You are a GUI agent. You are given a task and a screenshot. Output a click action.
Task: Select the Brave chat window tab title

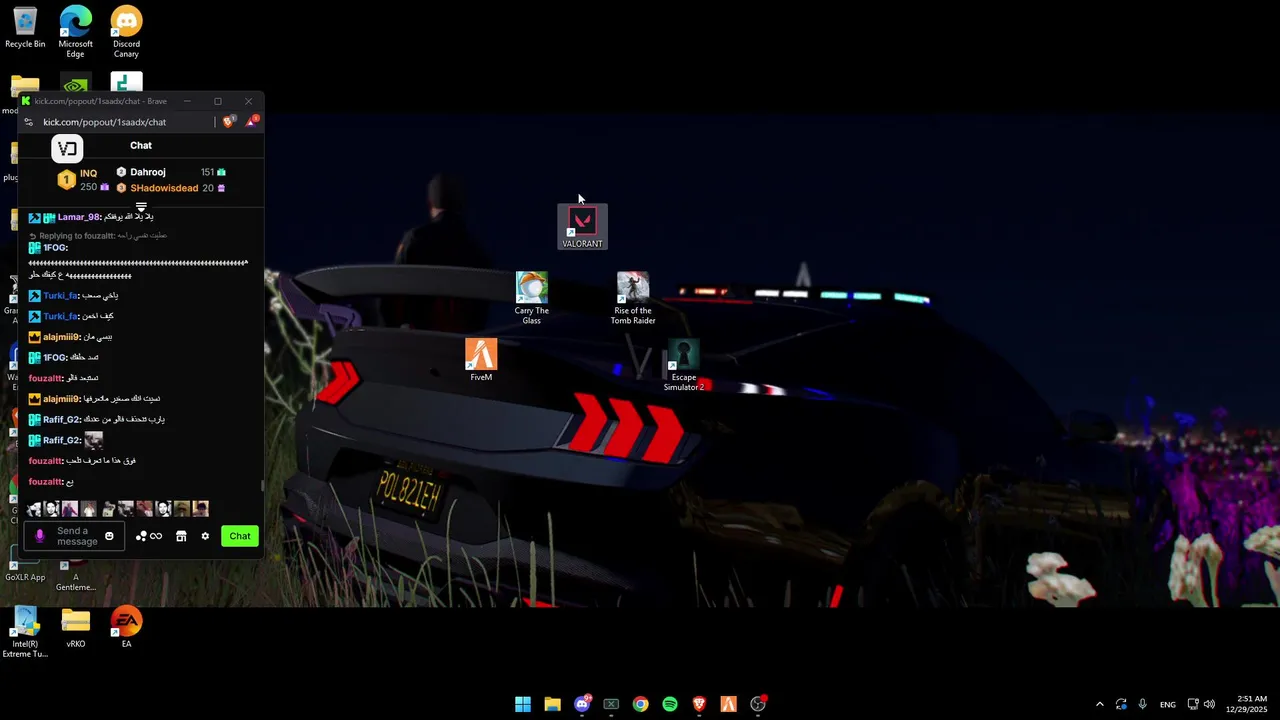point(100,101)
